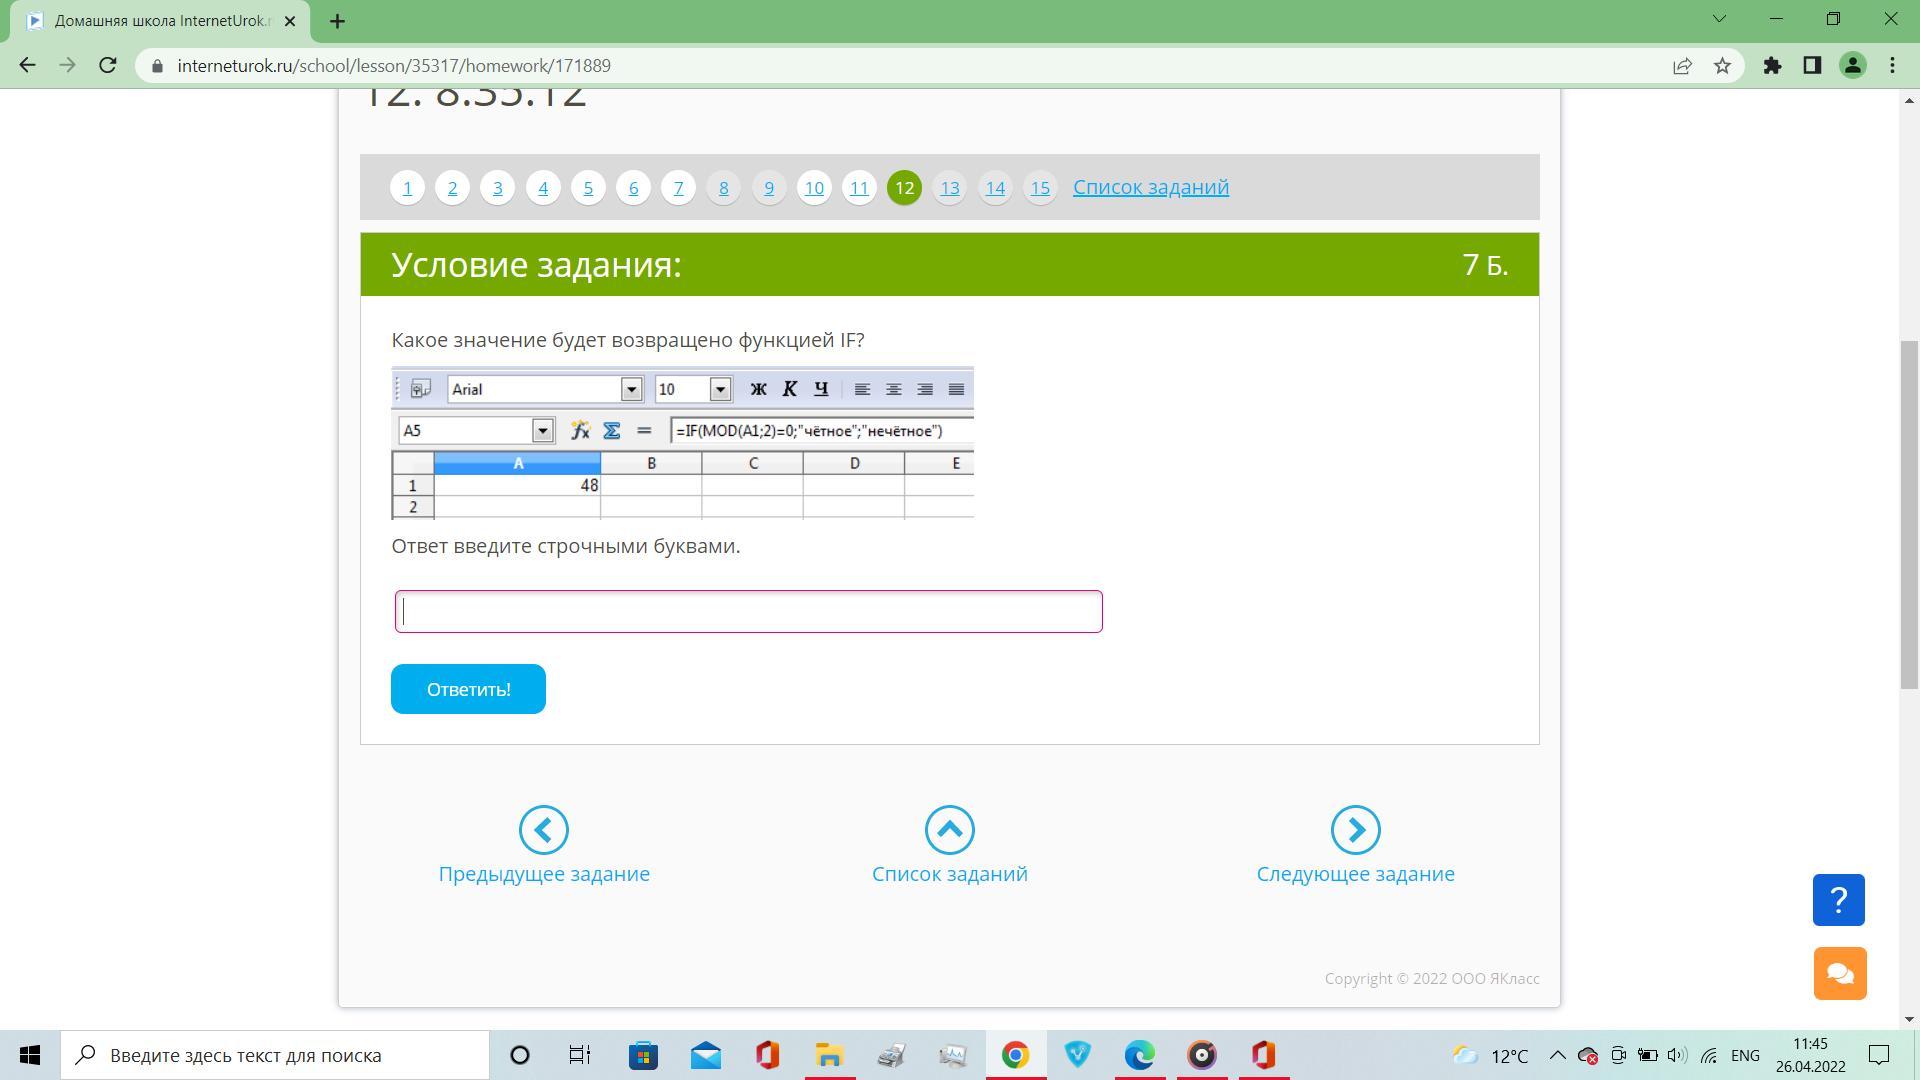Open the Список заданий link in number bar
This screenshot has height=1080, width=1920.
[1150, 187]
